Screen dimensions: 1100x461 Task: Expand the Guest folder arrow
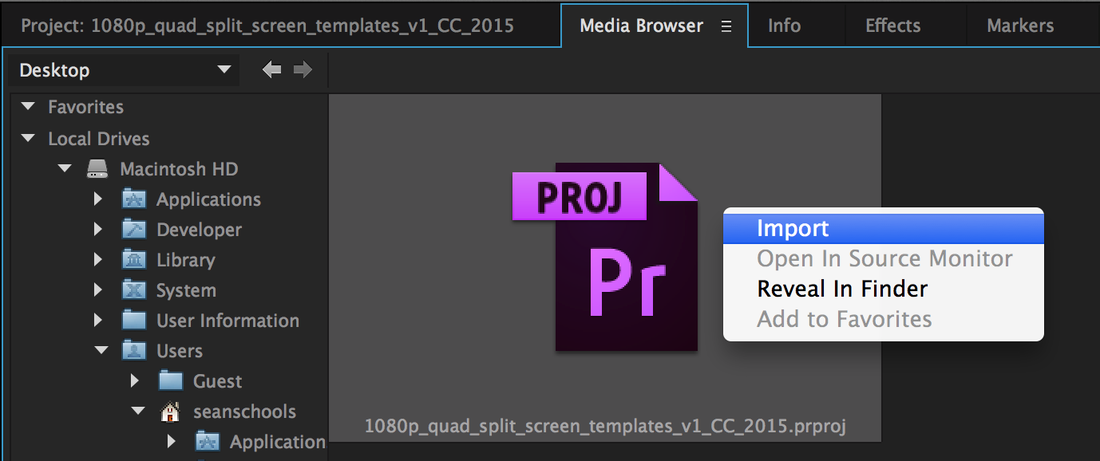coord(135,381)
